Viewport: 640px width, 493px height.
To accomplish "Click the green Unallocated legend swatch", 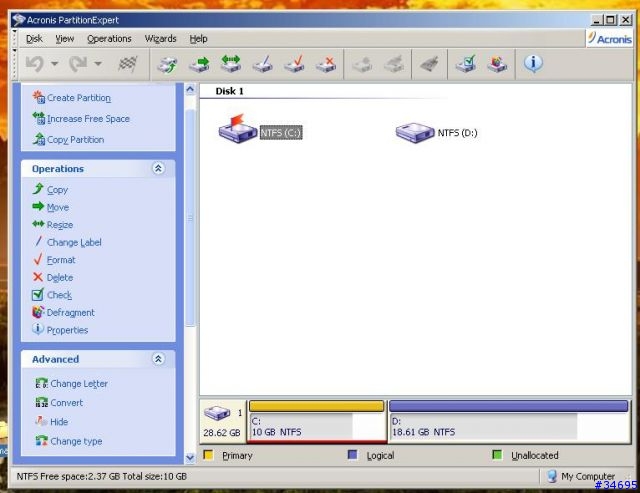I will pyautogui.click(x=497, y=455).
